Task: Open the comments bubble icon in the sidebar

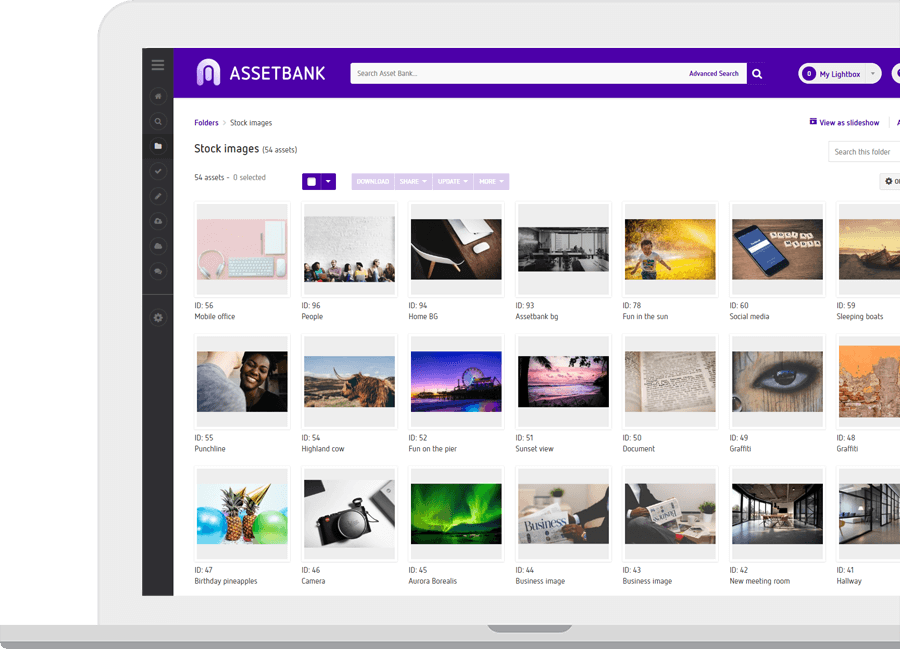Action: pyautogui.click(x=158, y=271)
